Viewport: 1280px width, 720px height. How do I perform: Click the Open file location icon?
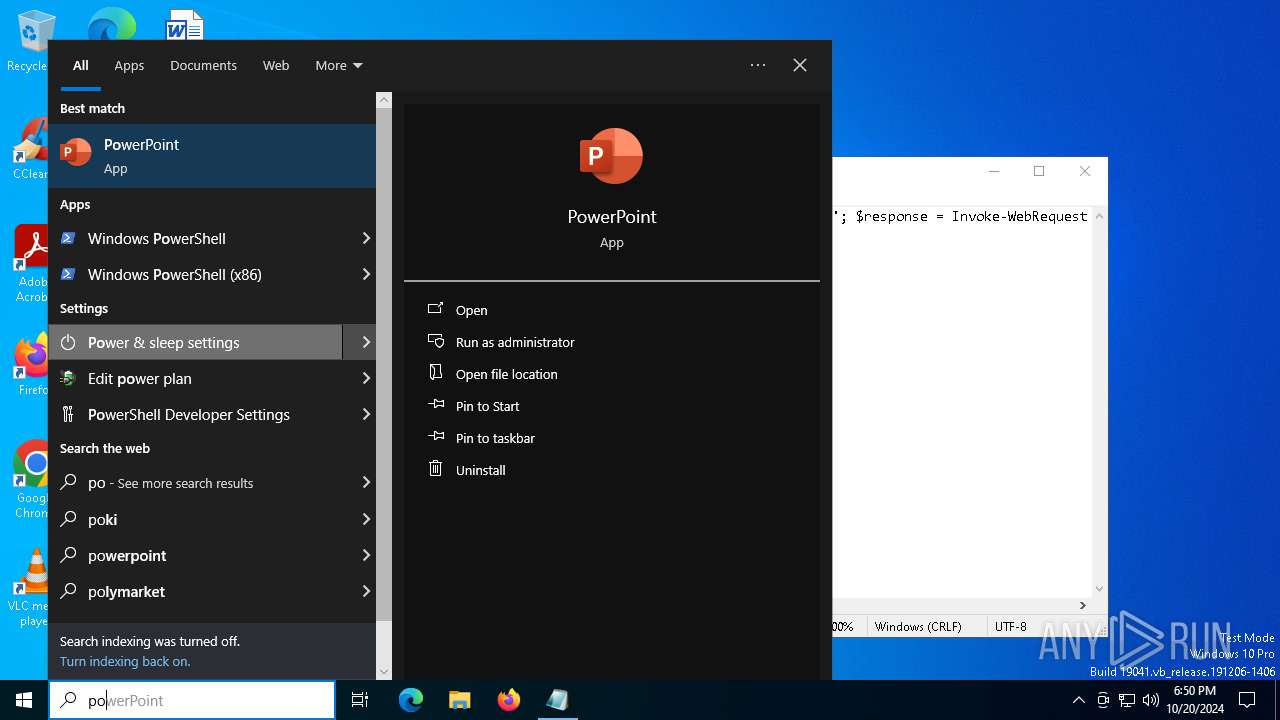coord(435,373)
